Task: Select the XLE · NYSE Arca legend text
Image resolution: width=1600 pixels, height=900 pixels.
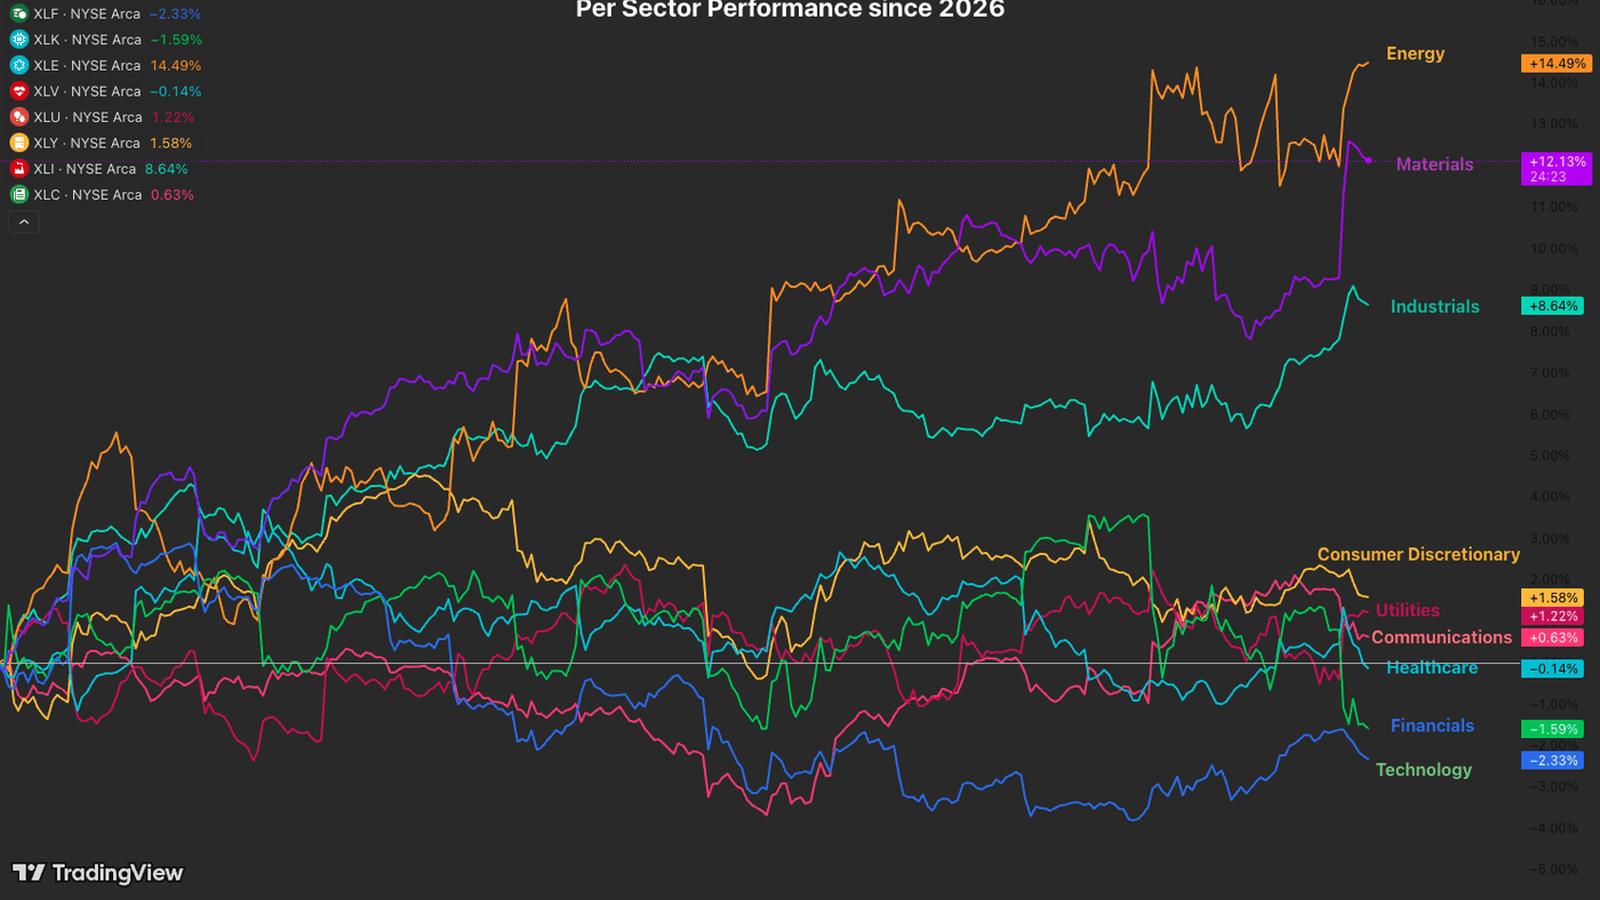Action: tap(87, 66)
